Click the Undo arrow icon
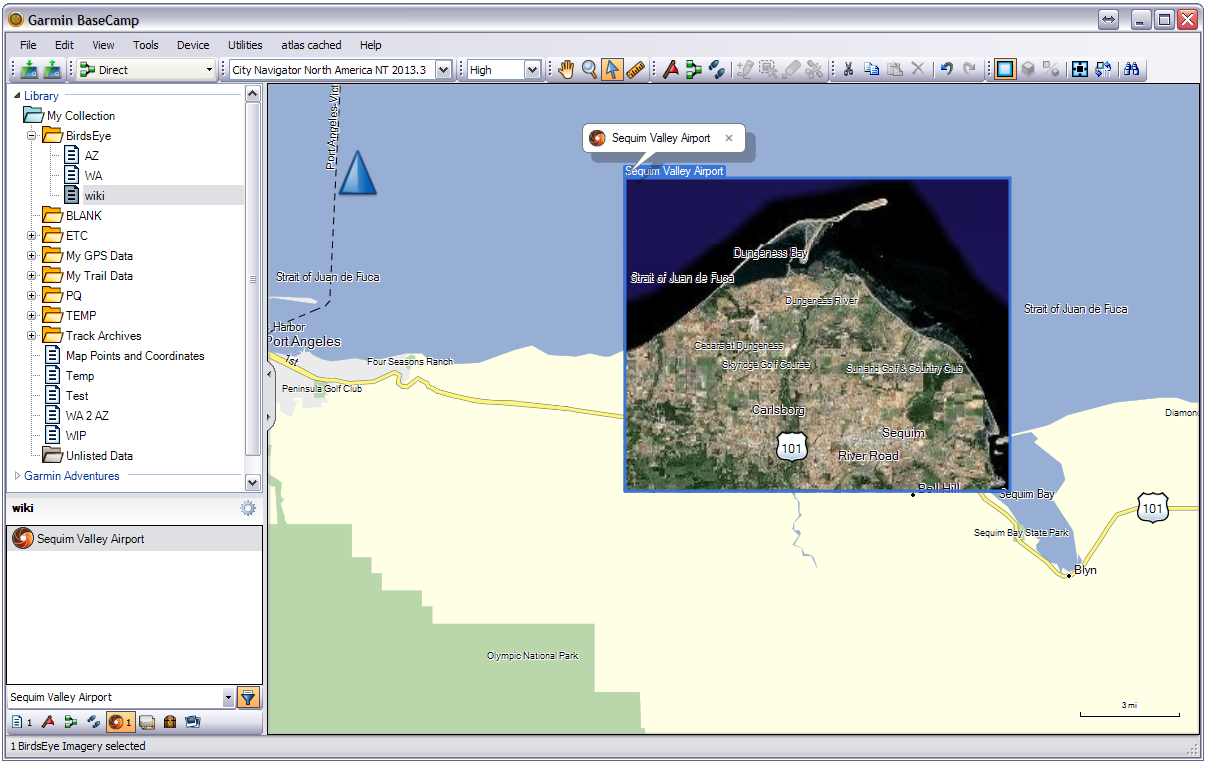Viewport: 1205px width, 762px height. click(946, 69)
